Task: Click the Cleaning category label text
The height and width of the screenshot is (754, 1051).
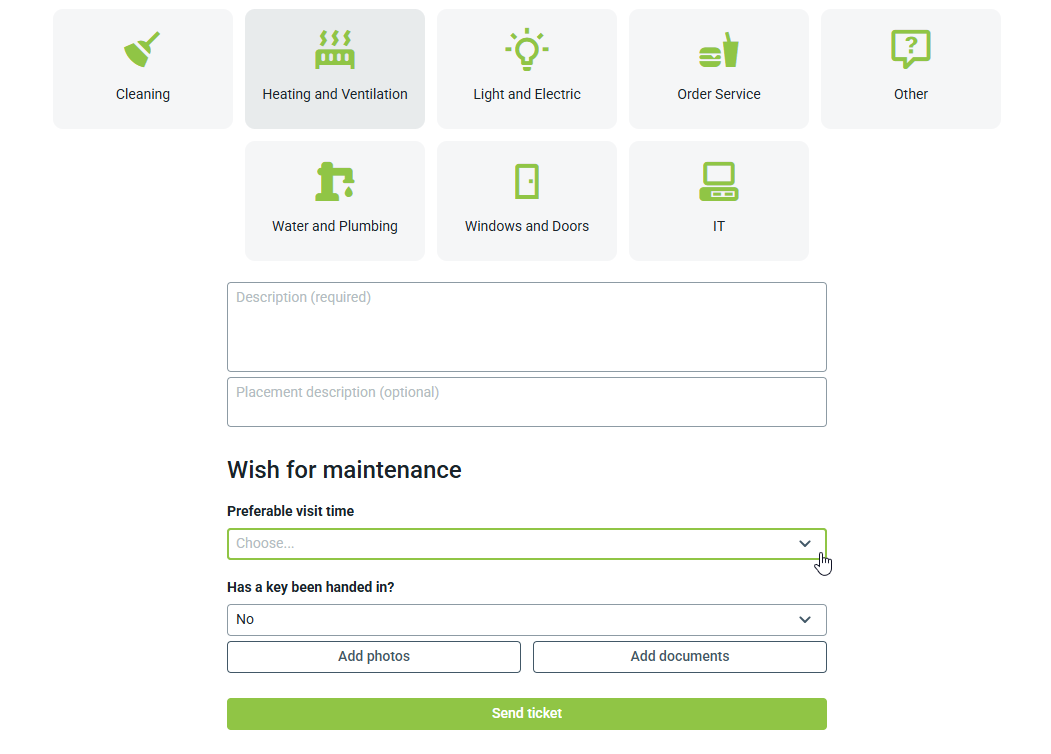Action: (143, 94)
